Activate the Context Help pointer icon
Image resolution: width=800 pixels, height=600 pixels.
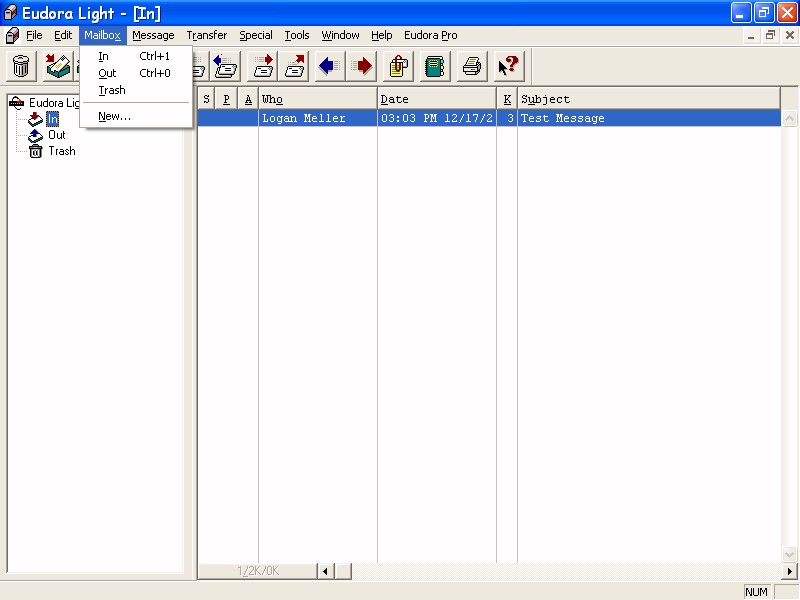click(509, 66)
